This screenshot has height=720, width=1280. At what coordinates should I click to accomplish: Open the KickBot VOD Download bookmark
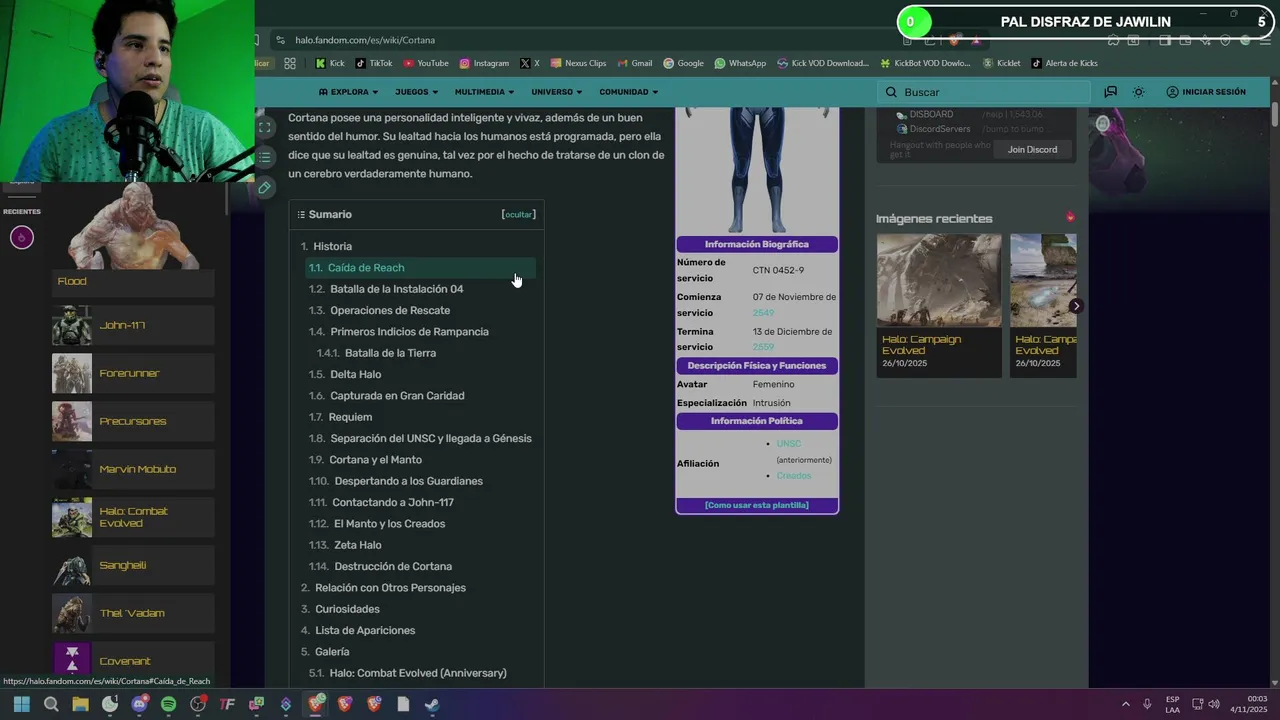(x=925, y=63)
